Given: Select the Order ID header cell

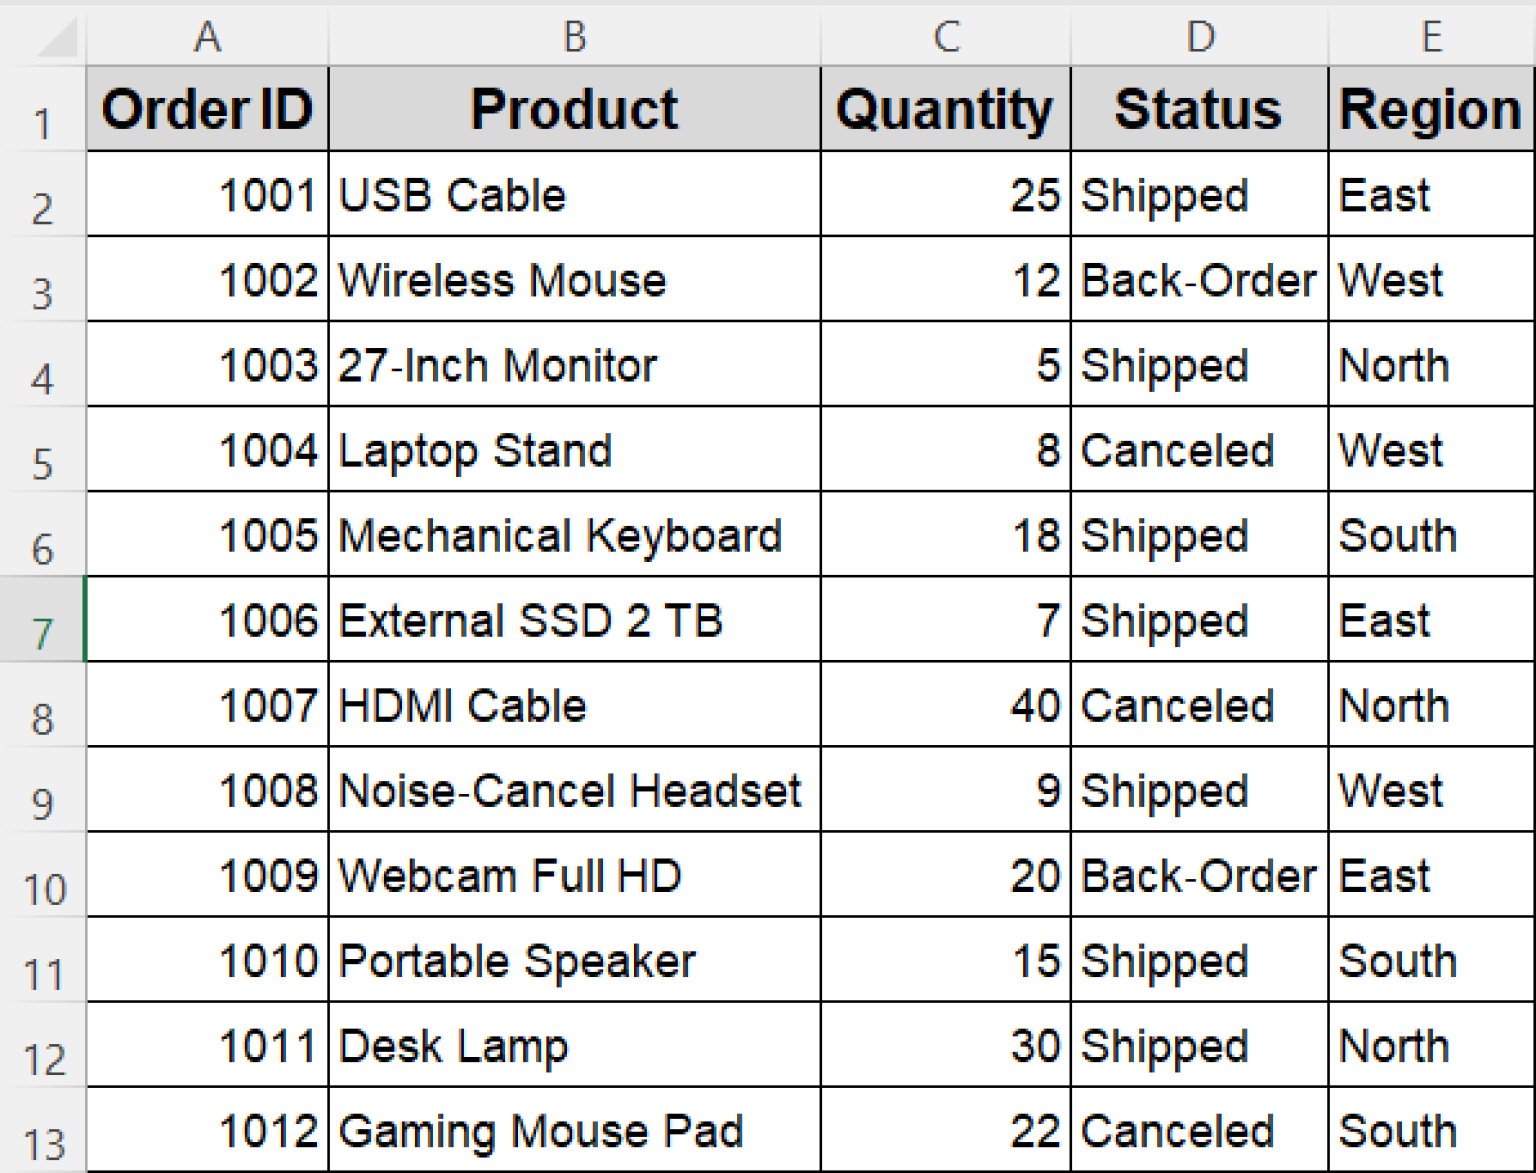Looking at the screenshot, I should tap(207, 109).
